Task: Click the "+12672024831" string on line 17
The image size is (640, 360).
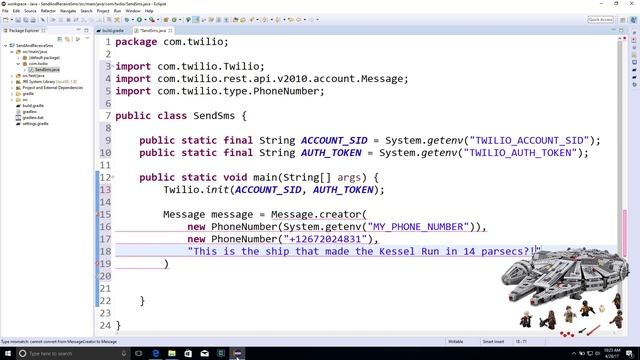Action: coord(325,239)
